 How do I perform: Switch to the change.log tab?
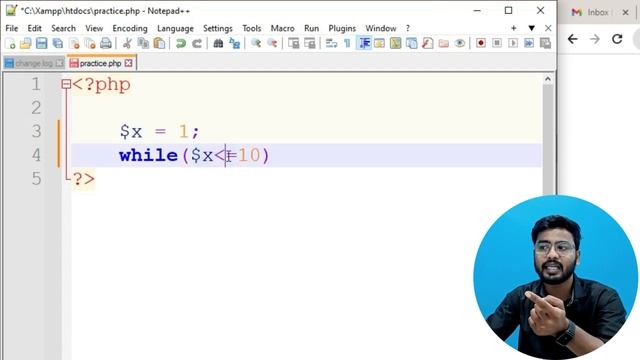click(x=34, y=63)
